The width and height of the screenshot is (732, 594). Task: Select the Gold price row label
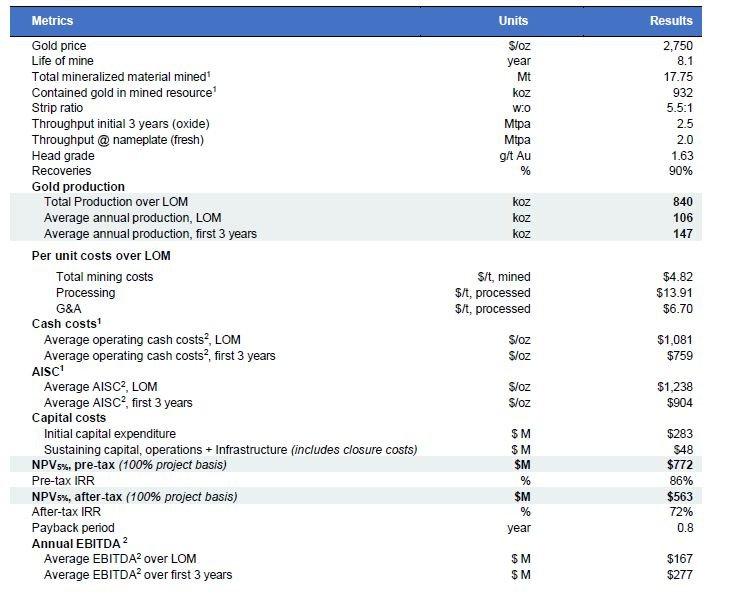coord(59,46)
